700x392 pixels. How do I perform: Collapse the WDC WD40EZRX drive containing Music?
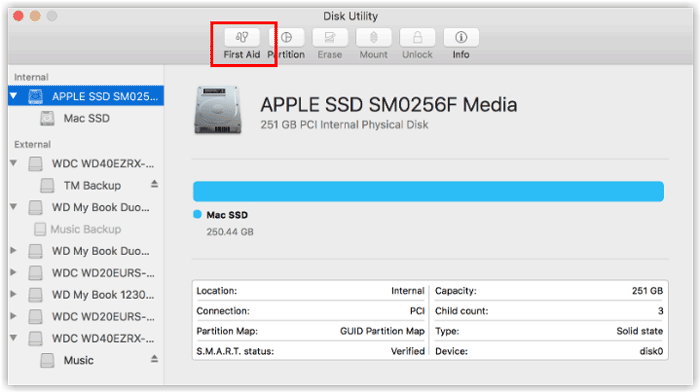point(14,338)
